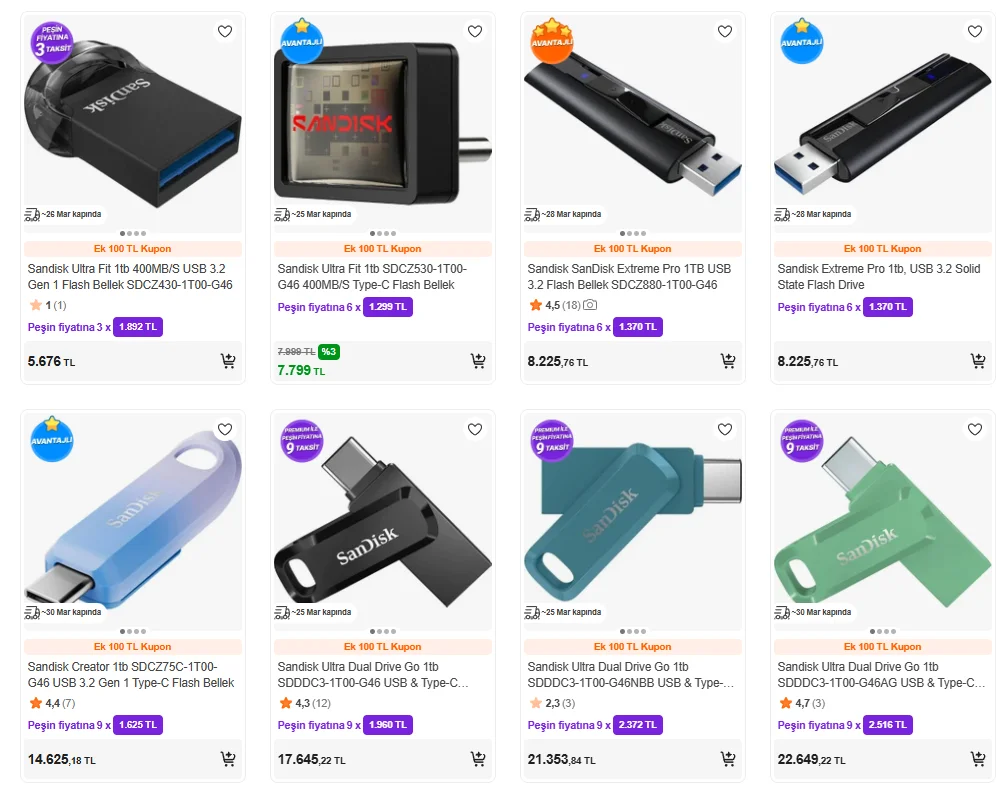The height and width of the screenshot is (808, 996).
Task: Add Sandisk Ultra Fit SDCZ430 to cart
Action: pyautogui.click(x=227, y=361)
